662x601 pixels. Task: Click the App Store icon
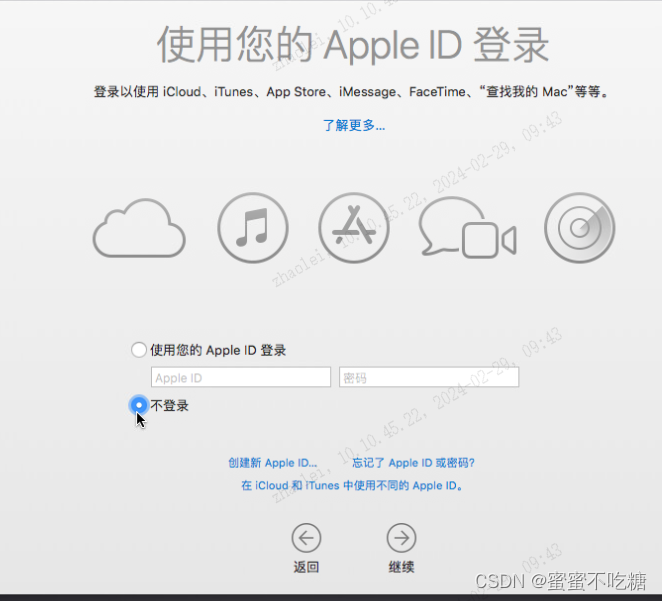pos(354,228)
